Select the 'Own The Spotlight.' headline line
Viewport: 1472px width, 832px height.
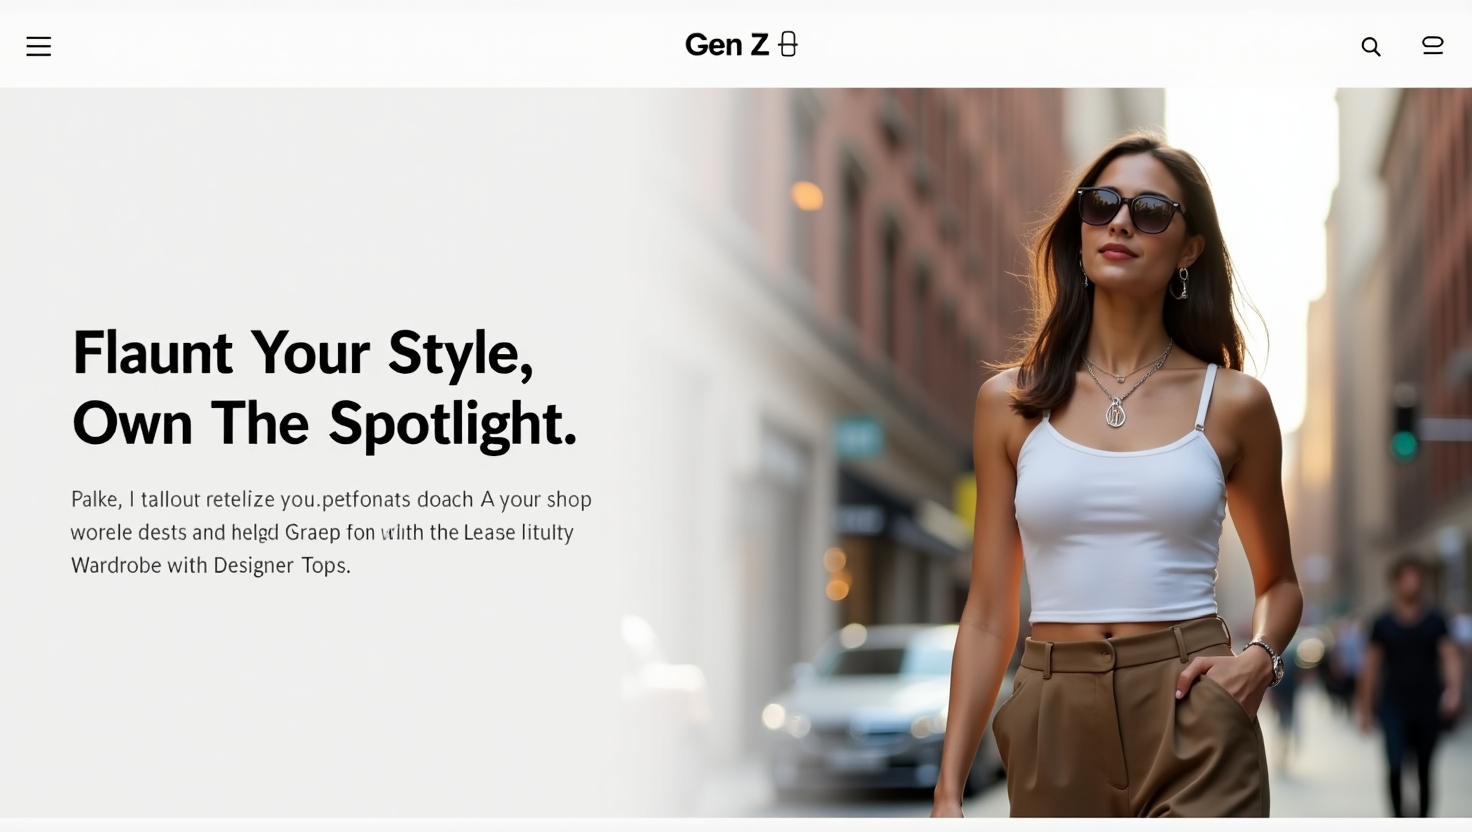coord(325,423)
